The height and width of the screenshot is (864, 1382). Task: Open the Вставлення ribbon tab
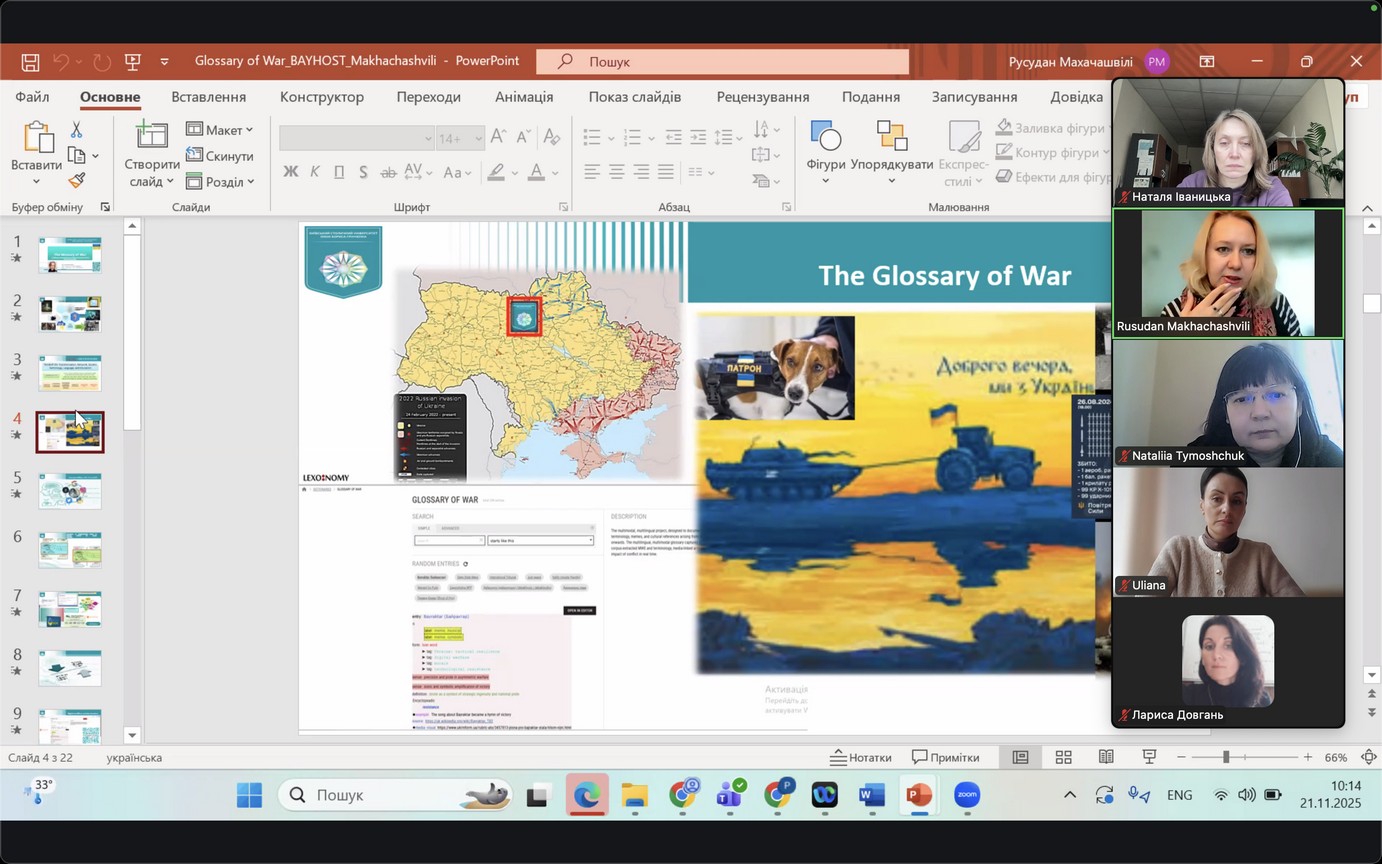tap(208, 97)
